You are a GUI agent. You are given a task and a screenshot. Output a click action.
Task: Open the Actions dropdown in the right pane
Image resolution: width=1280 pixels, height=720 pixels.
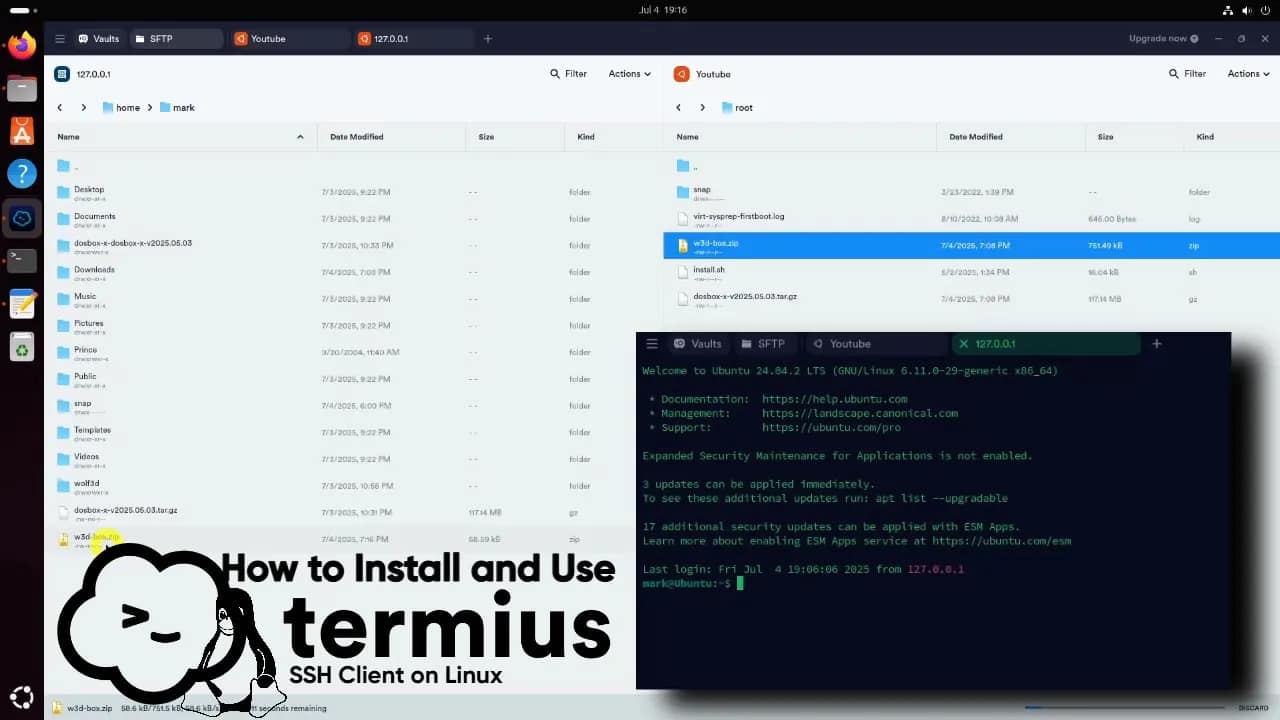(x=1247, y=73)
